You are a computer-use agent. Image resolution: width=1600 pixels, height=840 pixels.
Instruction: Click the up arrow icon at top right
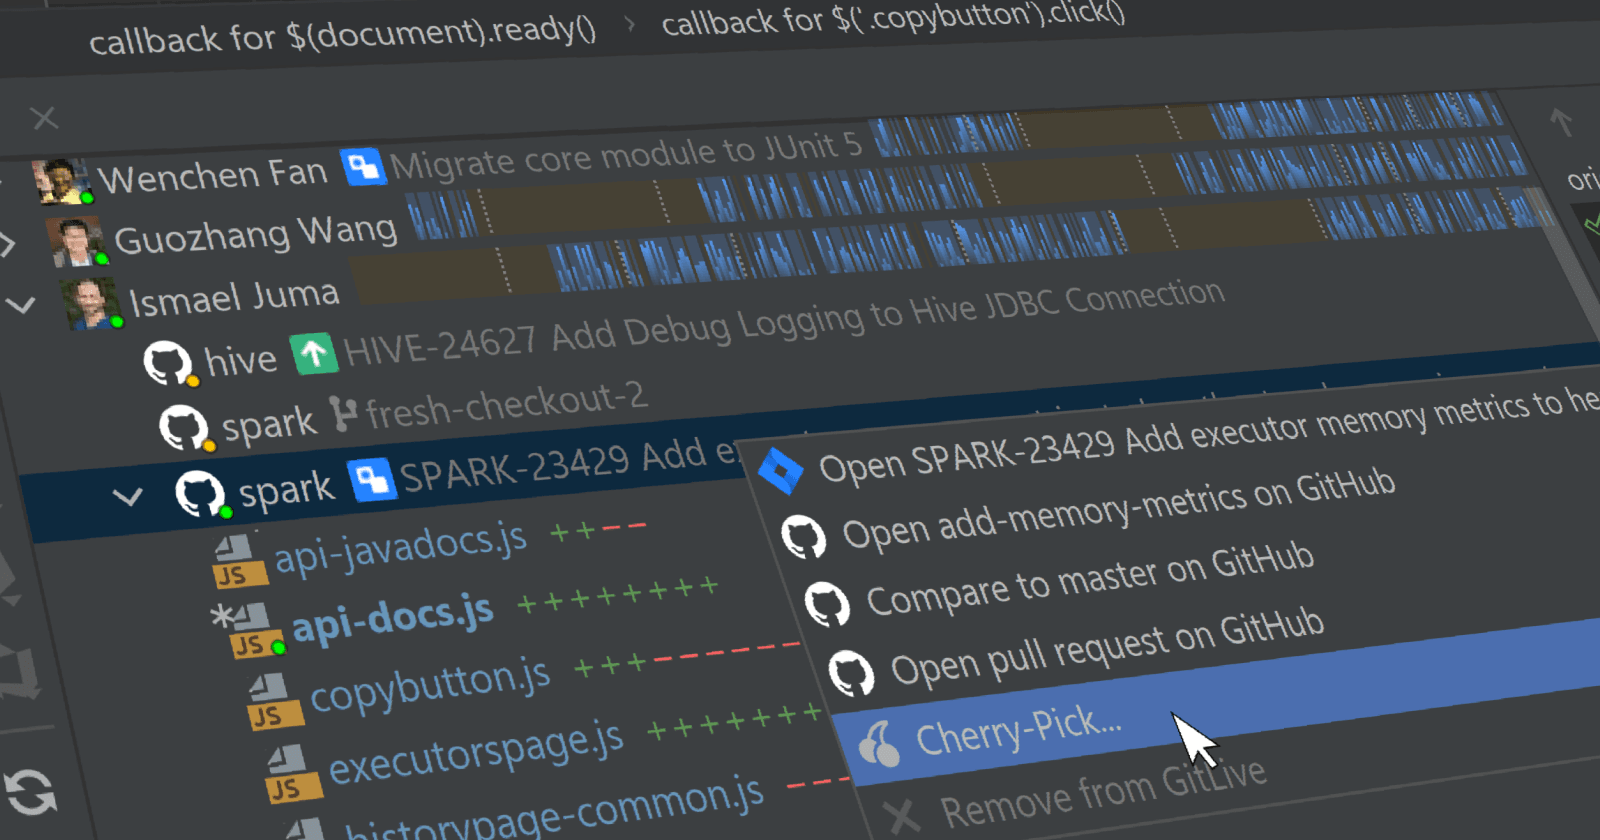tap(1561, 123)
